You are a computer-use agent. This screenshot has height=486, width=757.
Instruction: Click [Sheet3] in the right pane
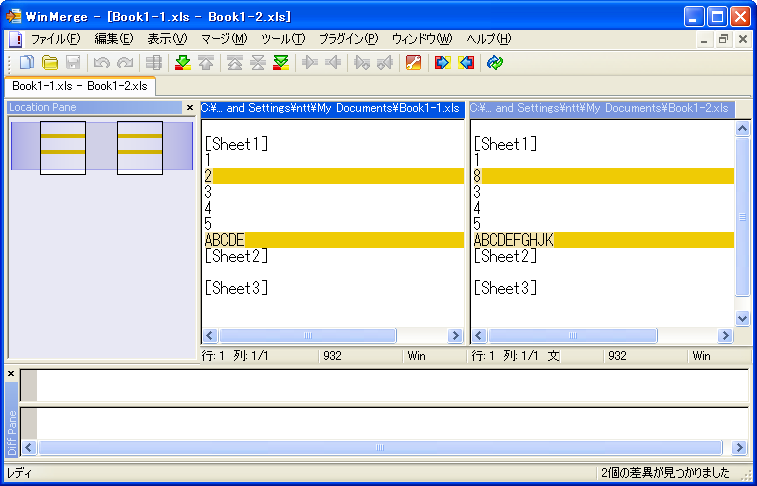505,288
